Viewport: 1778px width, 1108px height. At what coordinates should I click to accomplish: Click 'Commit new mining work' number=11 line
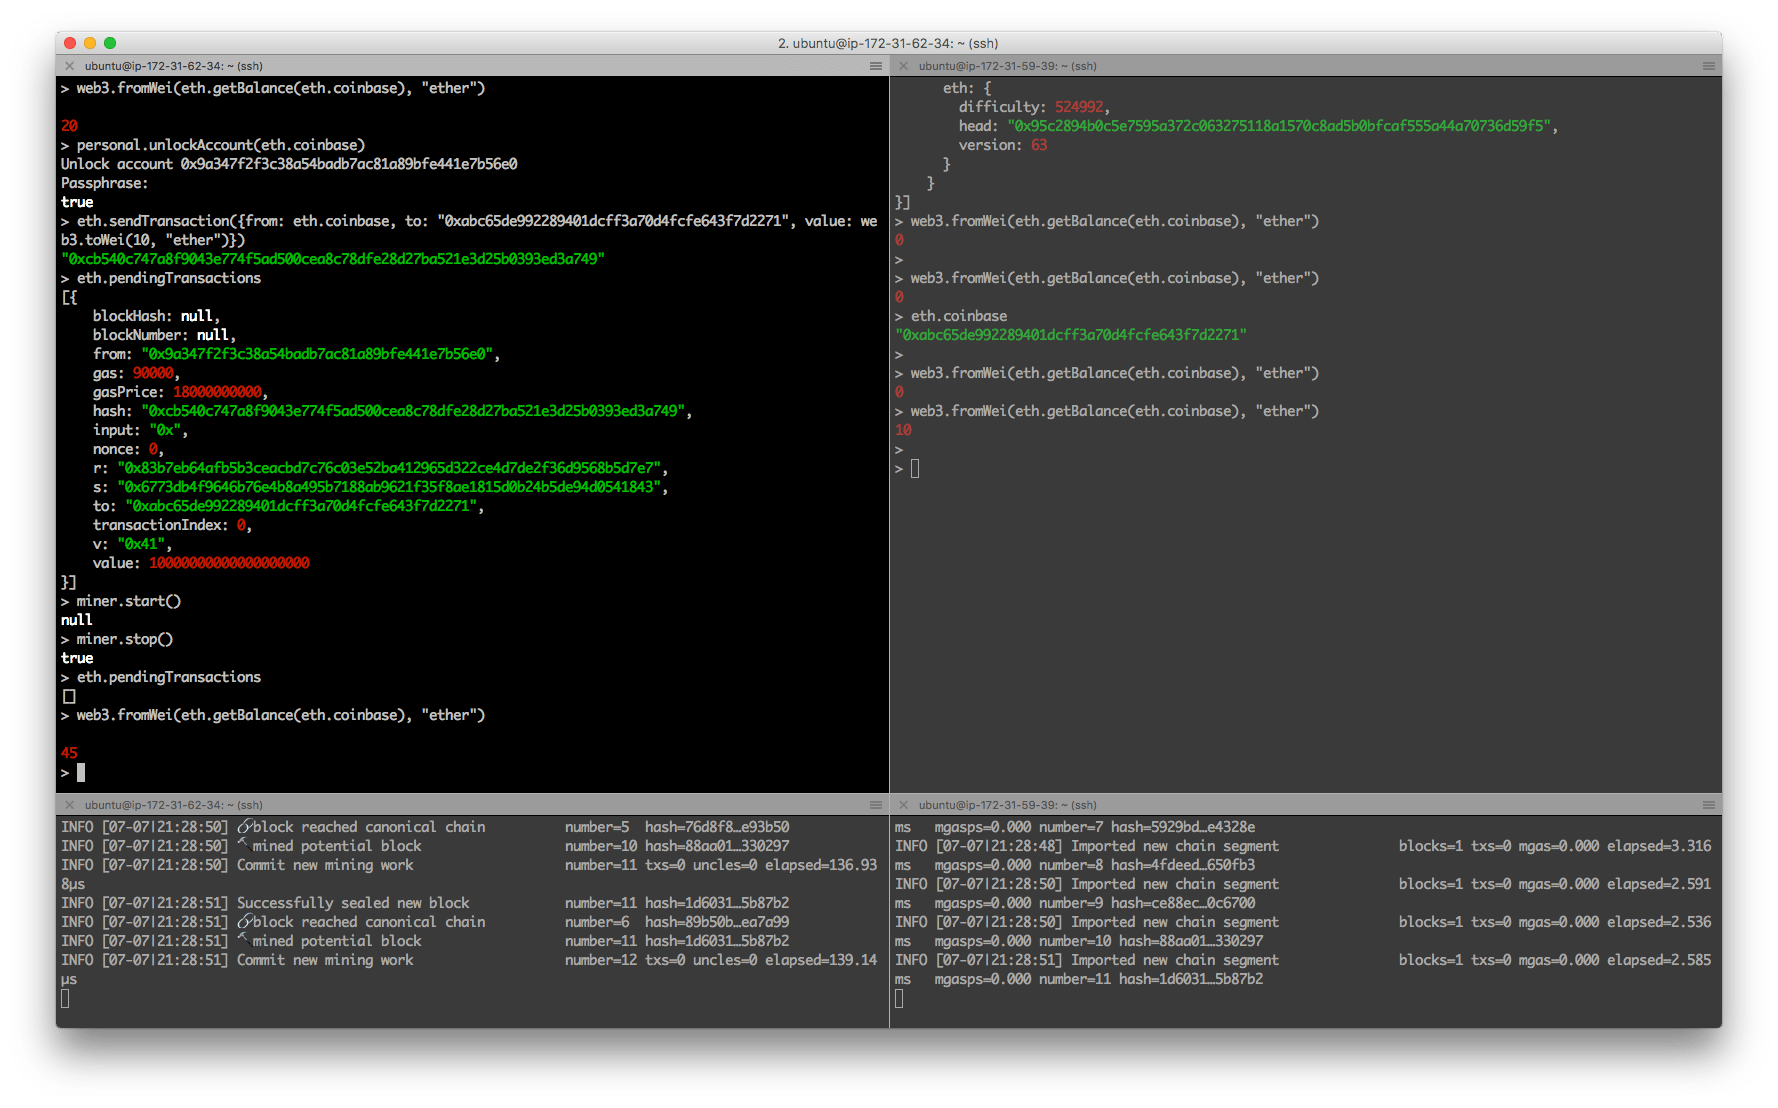[x=469, y=874]
